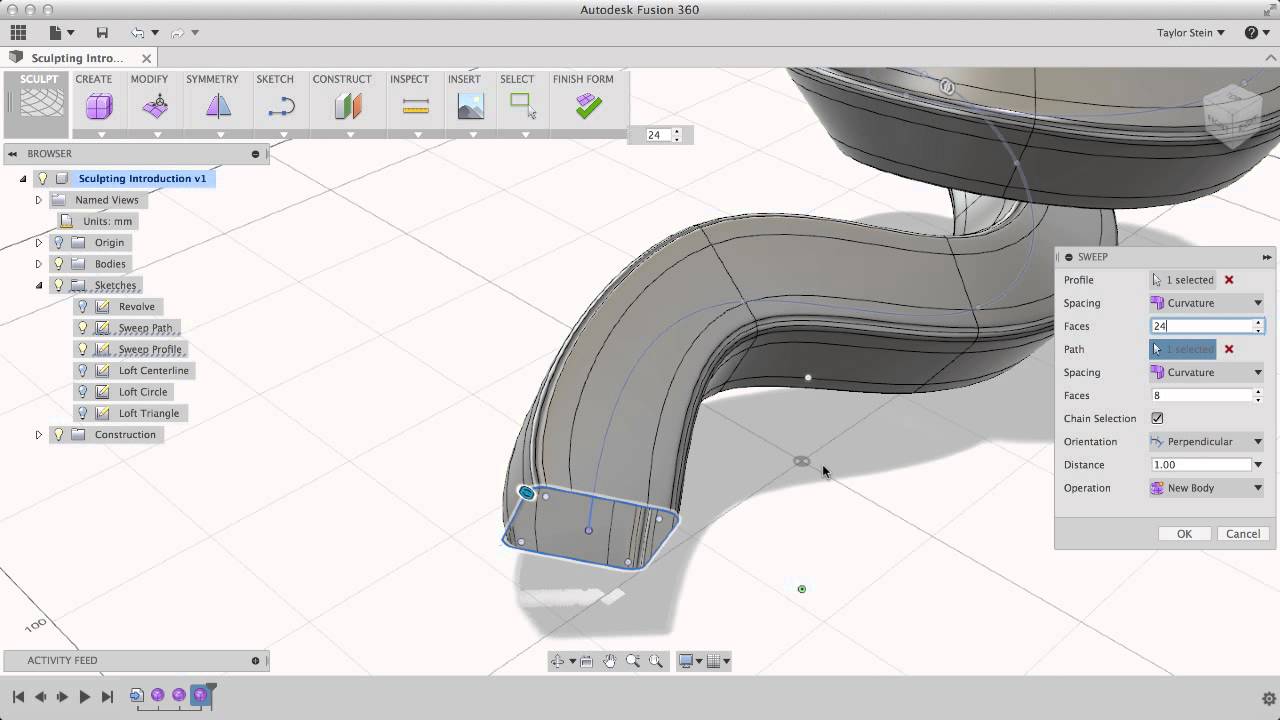
Task: Activate the Zoom Window (Fit) tool
Action: (x=656, y=661)
